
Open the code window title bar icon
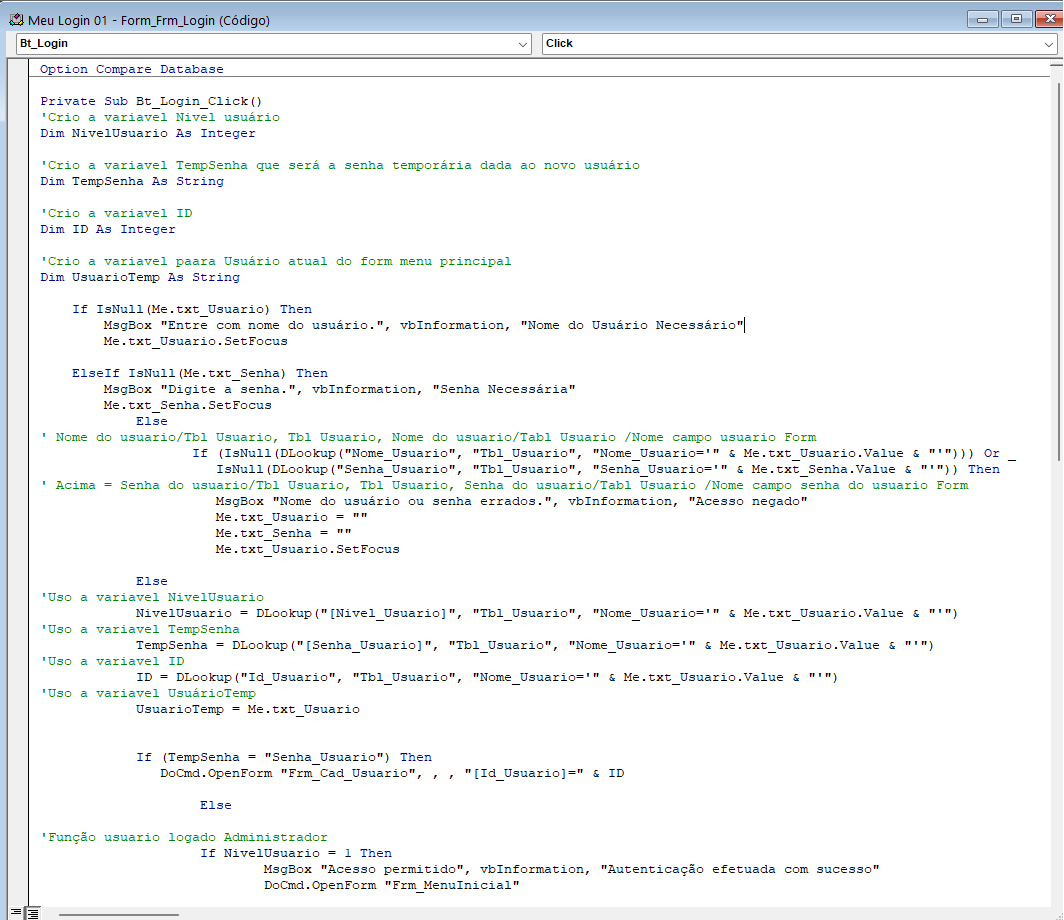(x=16, y=20)
